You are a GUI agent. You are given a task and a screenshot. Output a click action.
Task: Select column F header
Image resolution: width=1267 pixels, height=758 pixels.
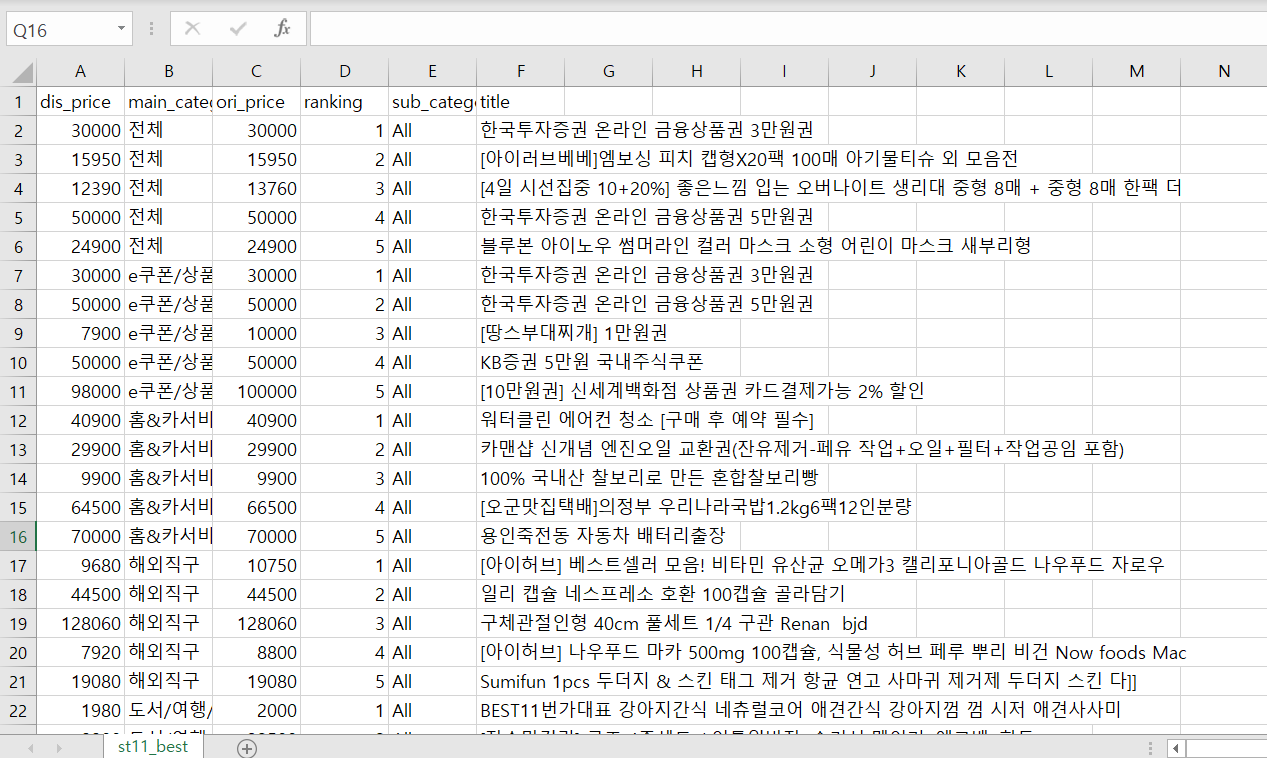pos(520,72)
